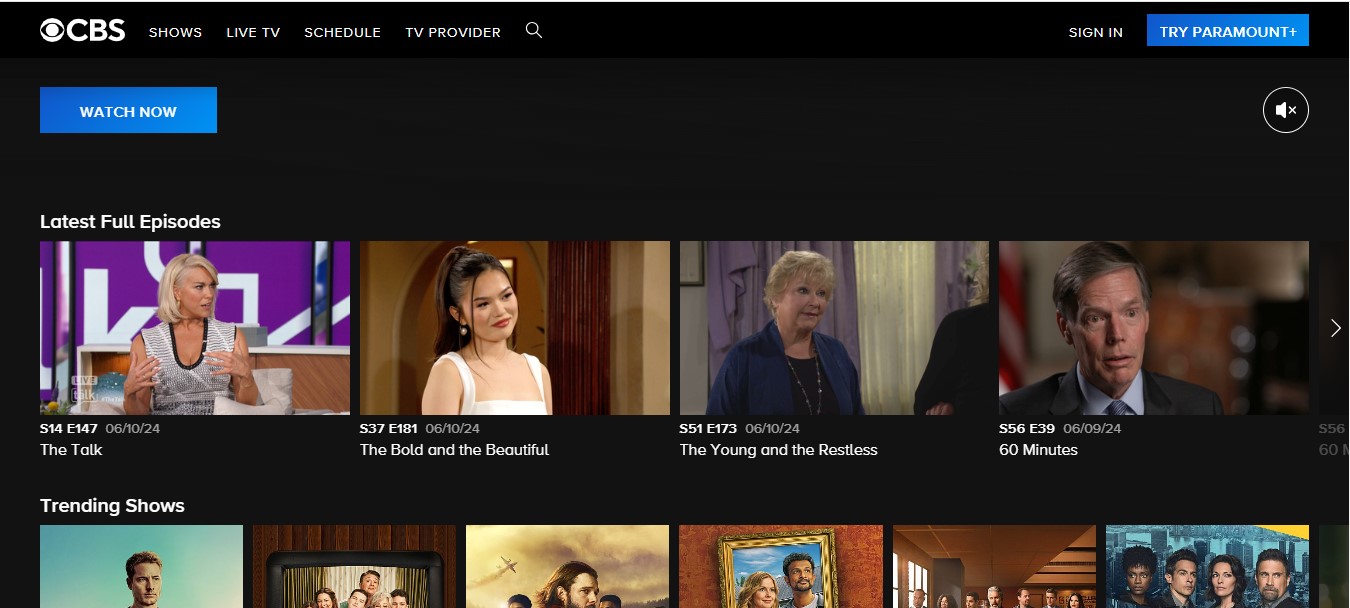This screenshot has height=608, width=1350.
Task: Click the Watch Now button
Action: [128, 110]
